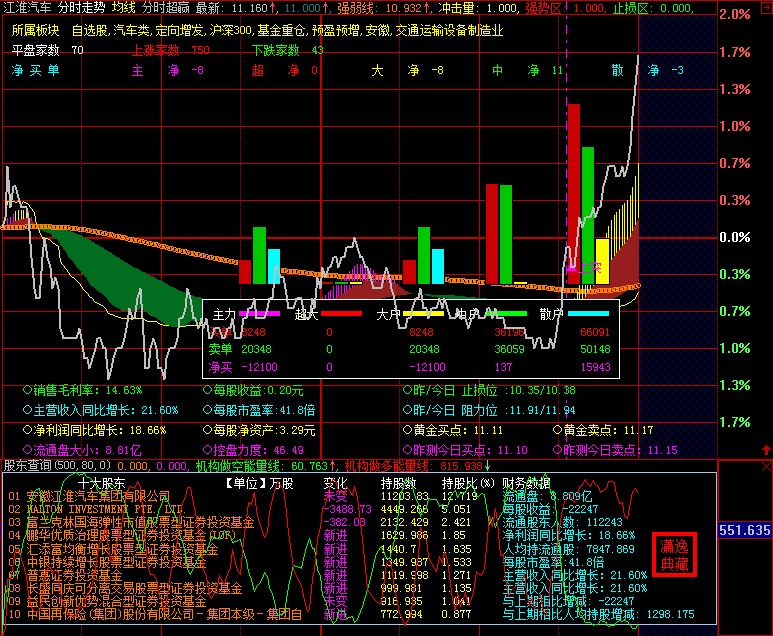Select shareholder row 08 长盛同庆可分离交易基金
Screen dimensions: 773x636
click(x=125, y=588)
